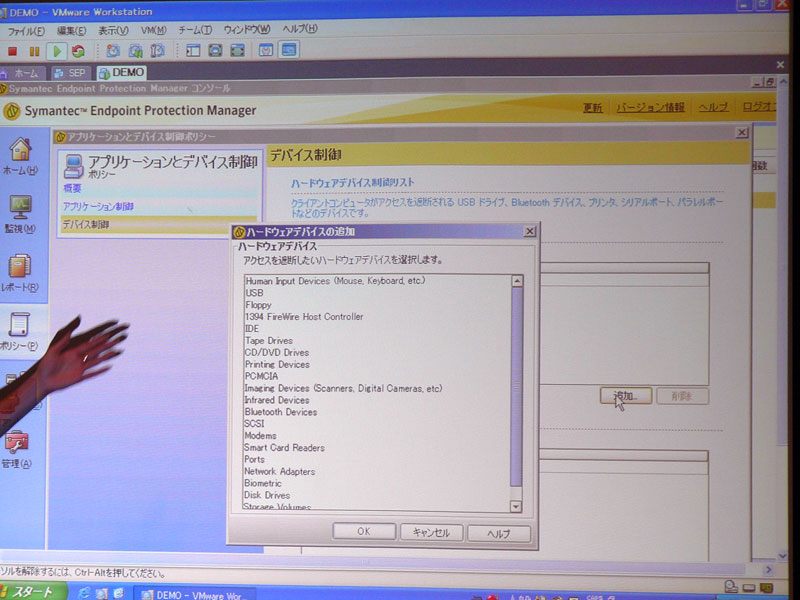Click DEMO - VMware taskbar button
The image size is (800, 600).
[193, 594]
